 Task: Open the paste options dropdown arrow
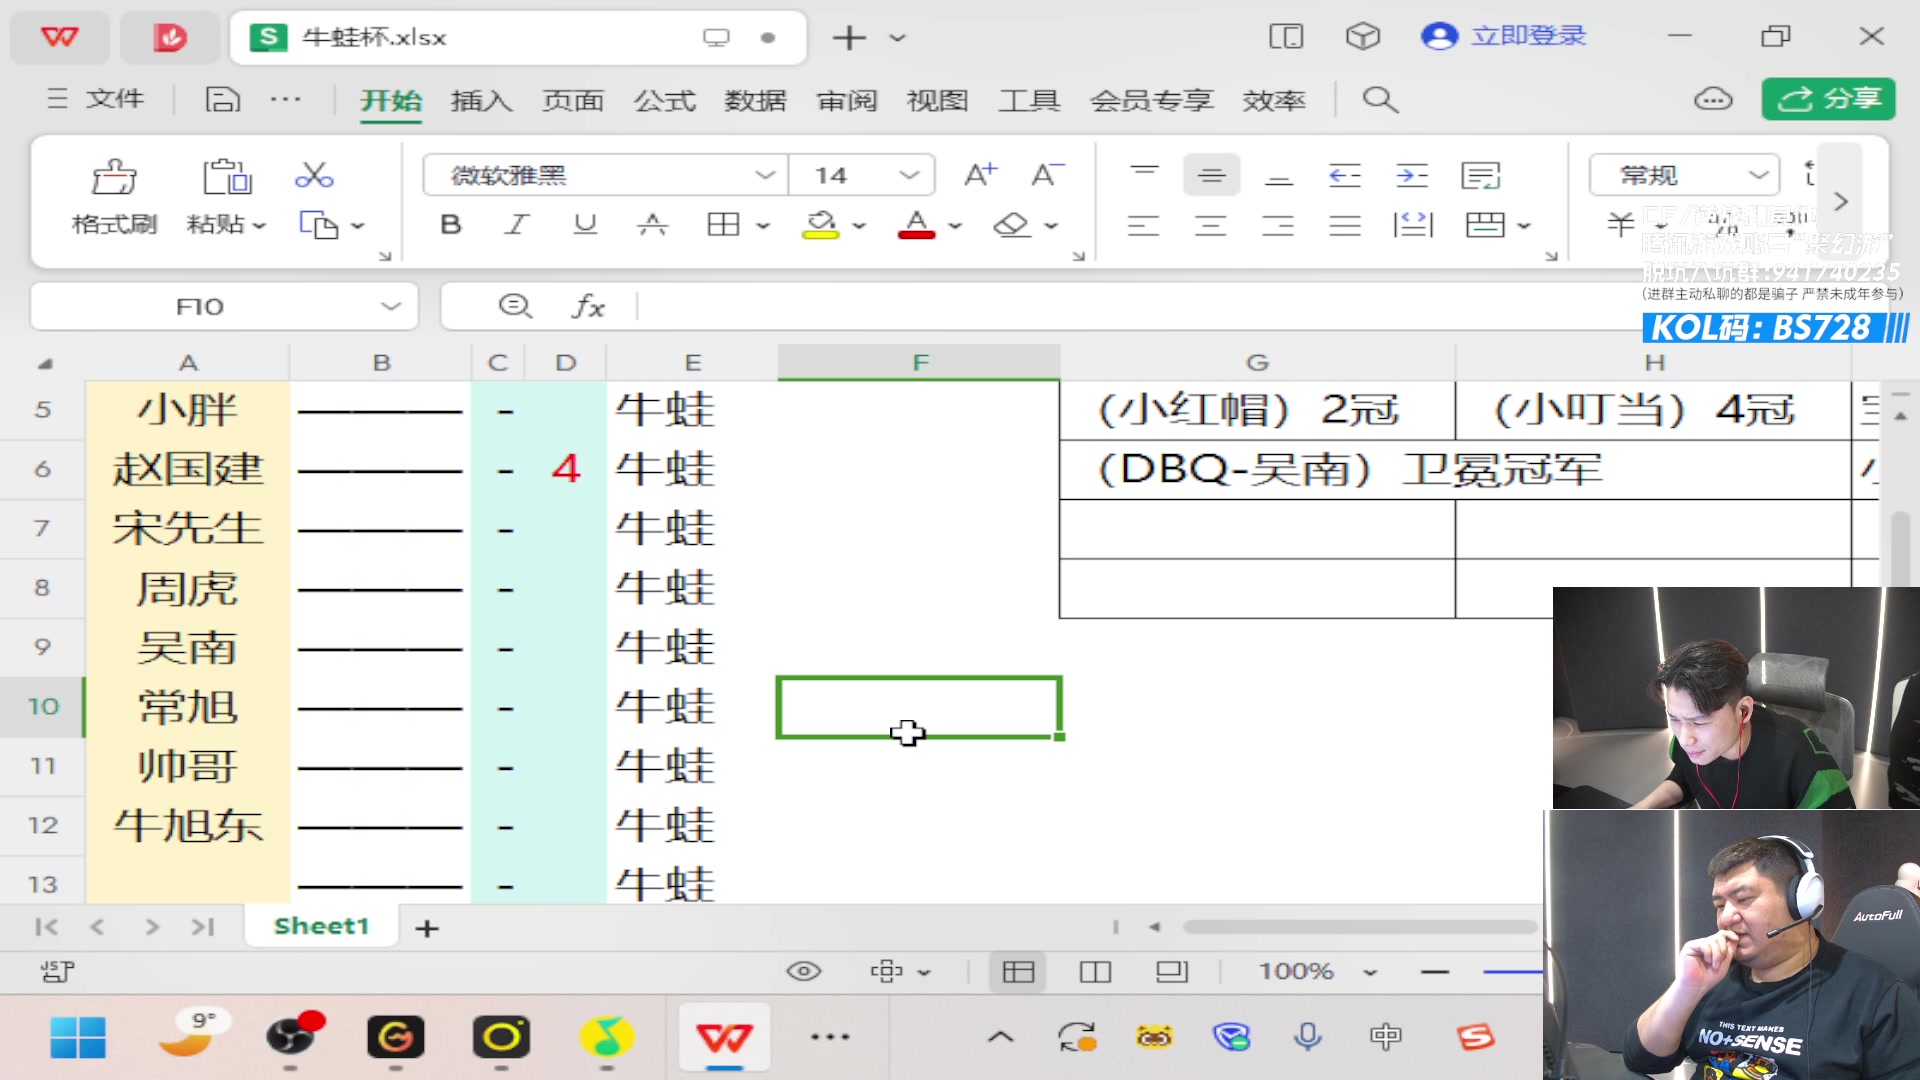pyautogui.click(x=259, y=226)
